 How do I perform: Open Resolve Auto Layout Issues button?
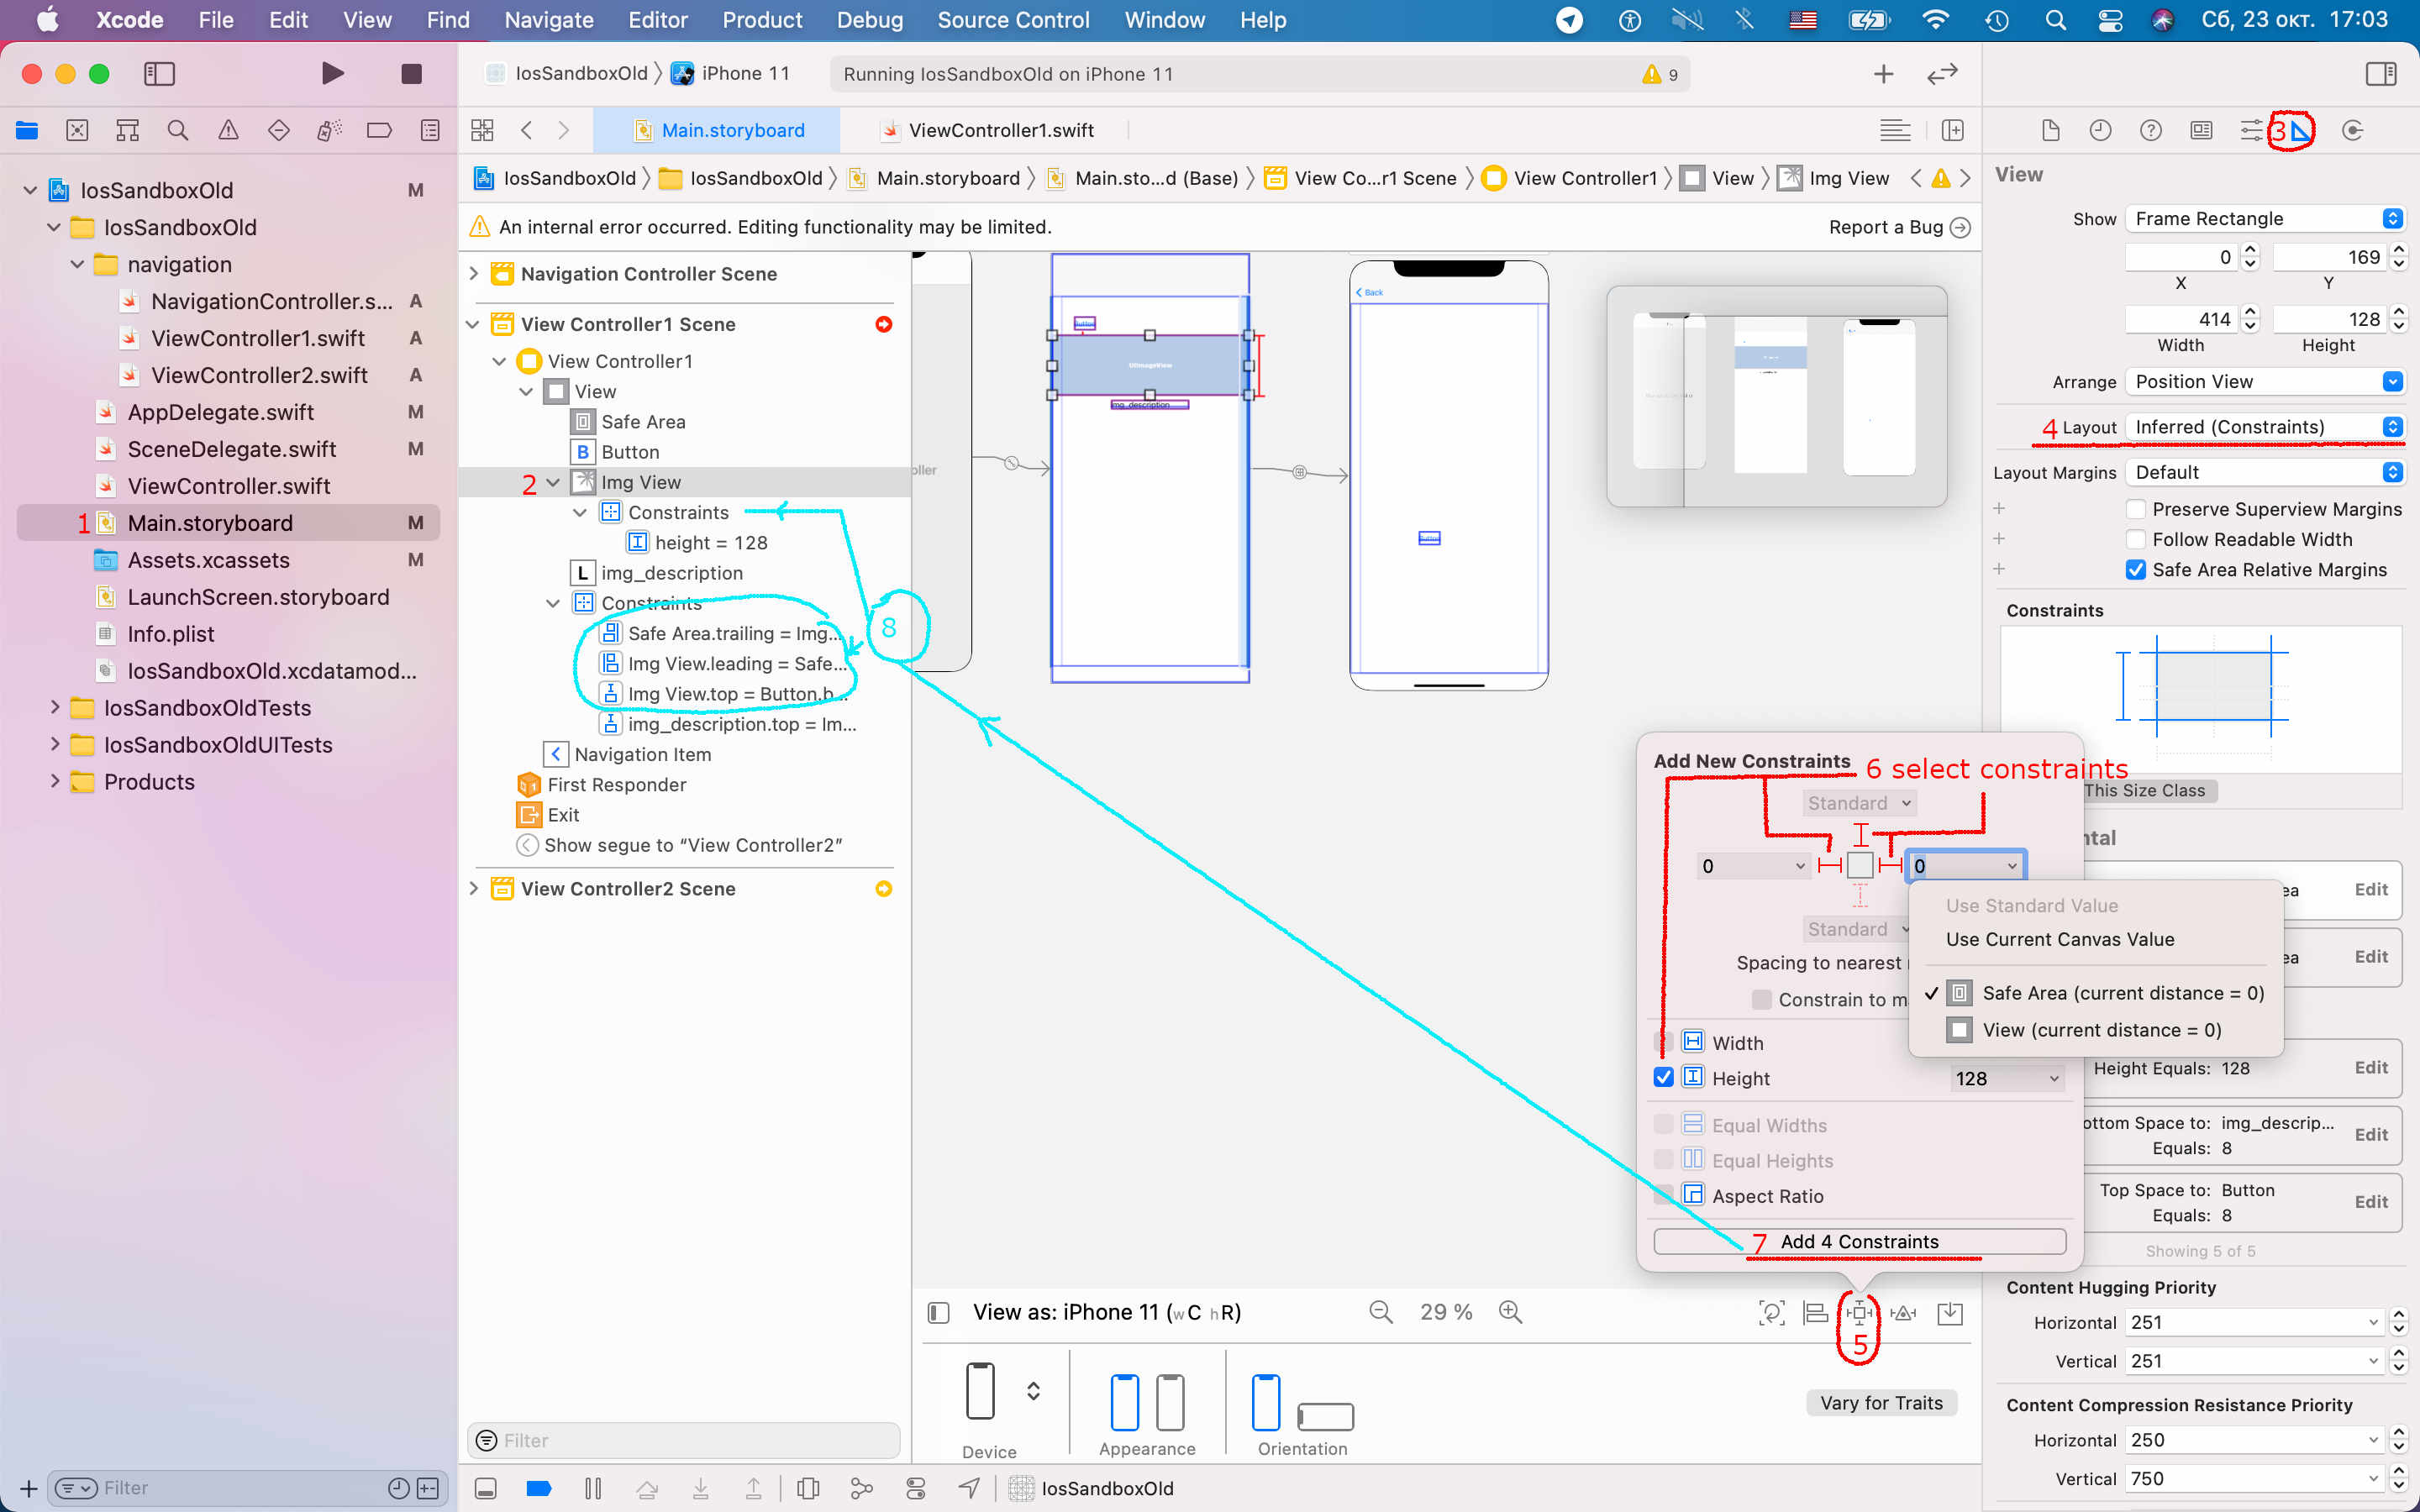1903,1312
